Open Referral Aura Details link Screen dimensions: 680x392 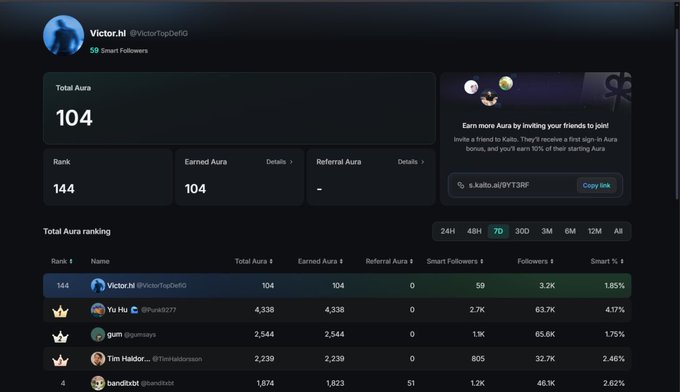411,162
